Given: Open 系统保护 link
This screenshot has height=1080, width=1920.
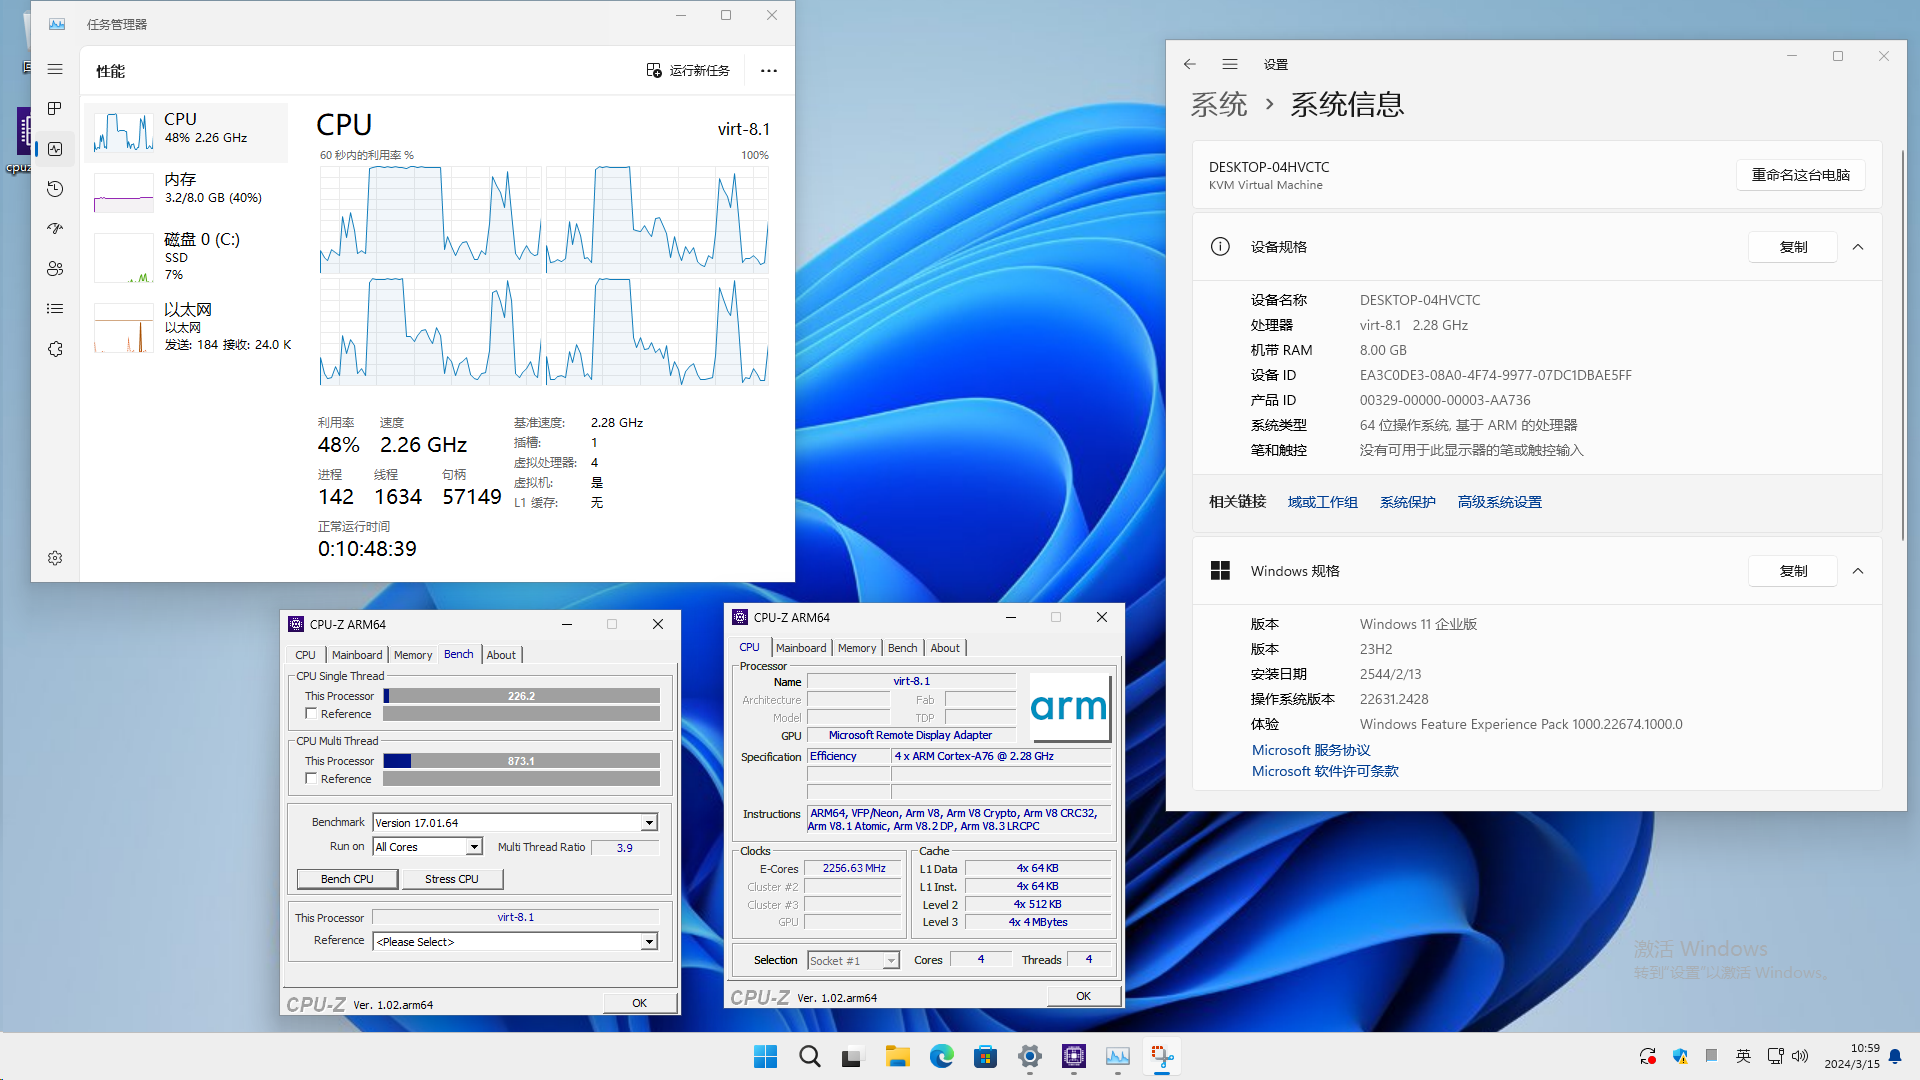Looking at the screenshot, I should [x=1407, y=502].
